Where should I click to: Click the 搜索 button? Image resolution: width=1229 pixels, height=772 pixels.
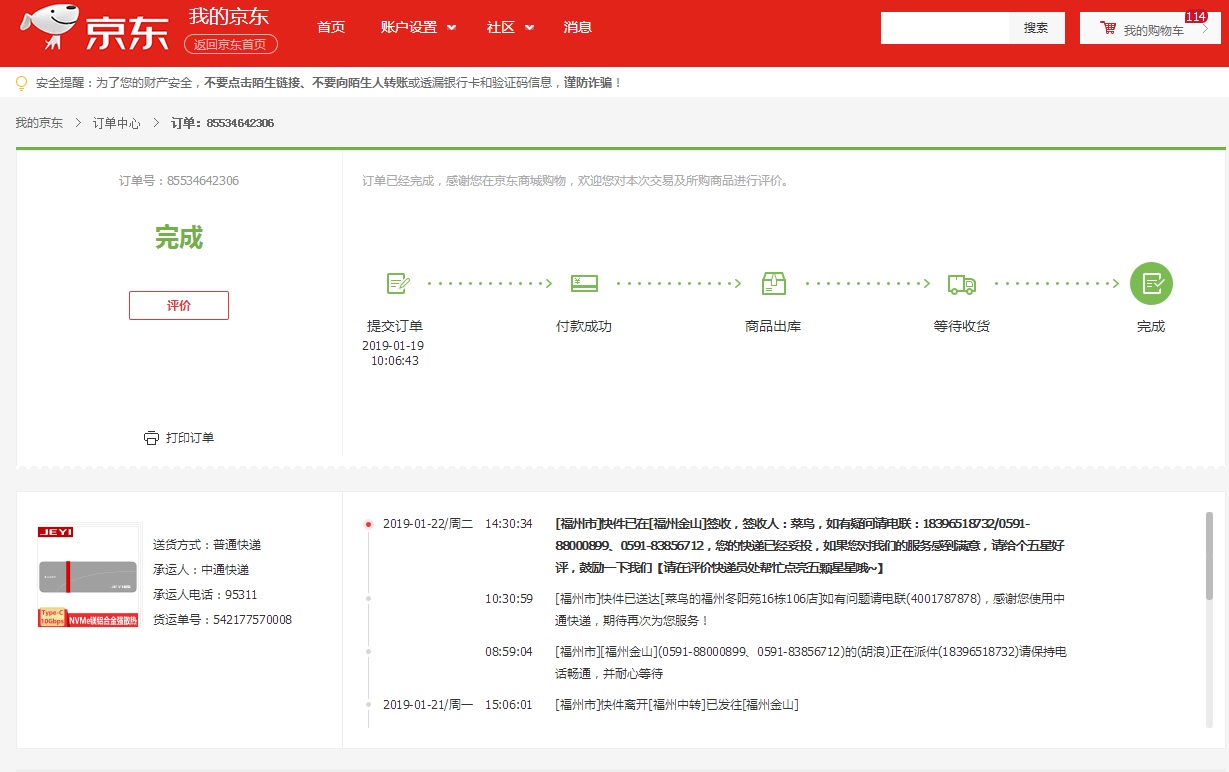[1036, 28]
